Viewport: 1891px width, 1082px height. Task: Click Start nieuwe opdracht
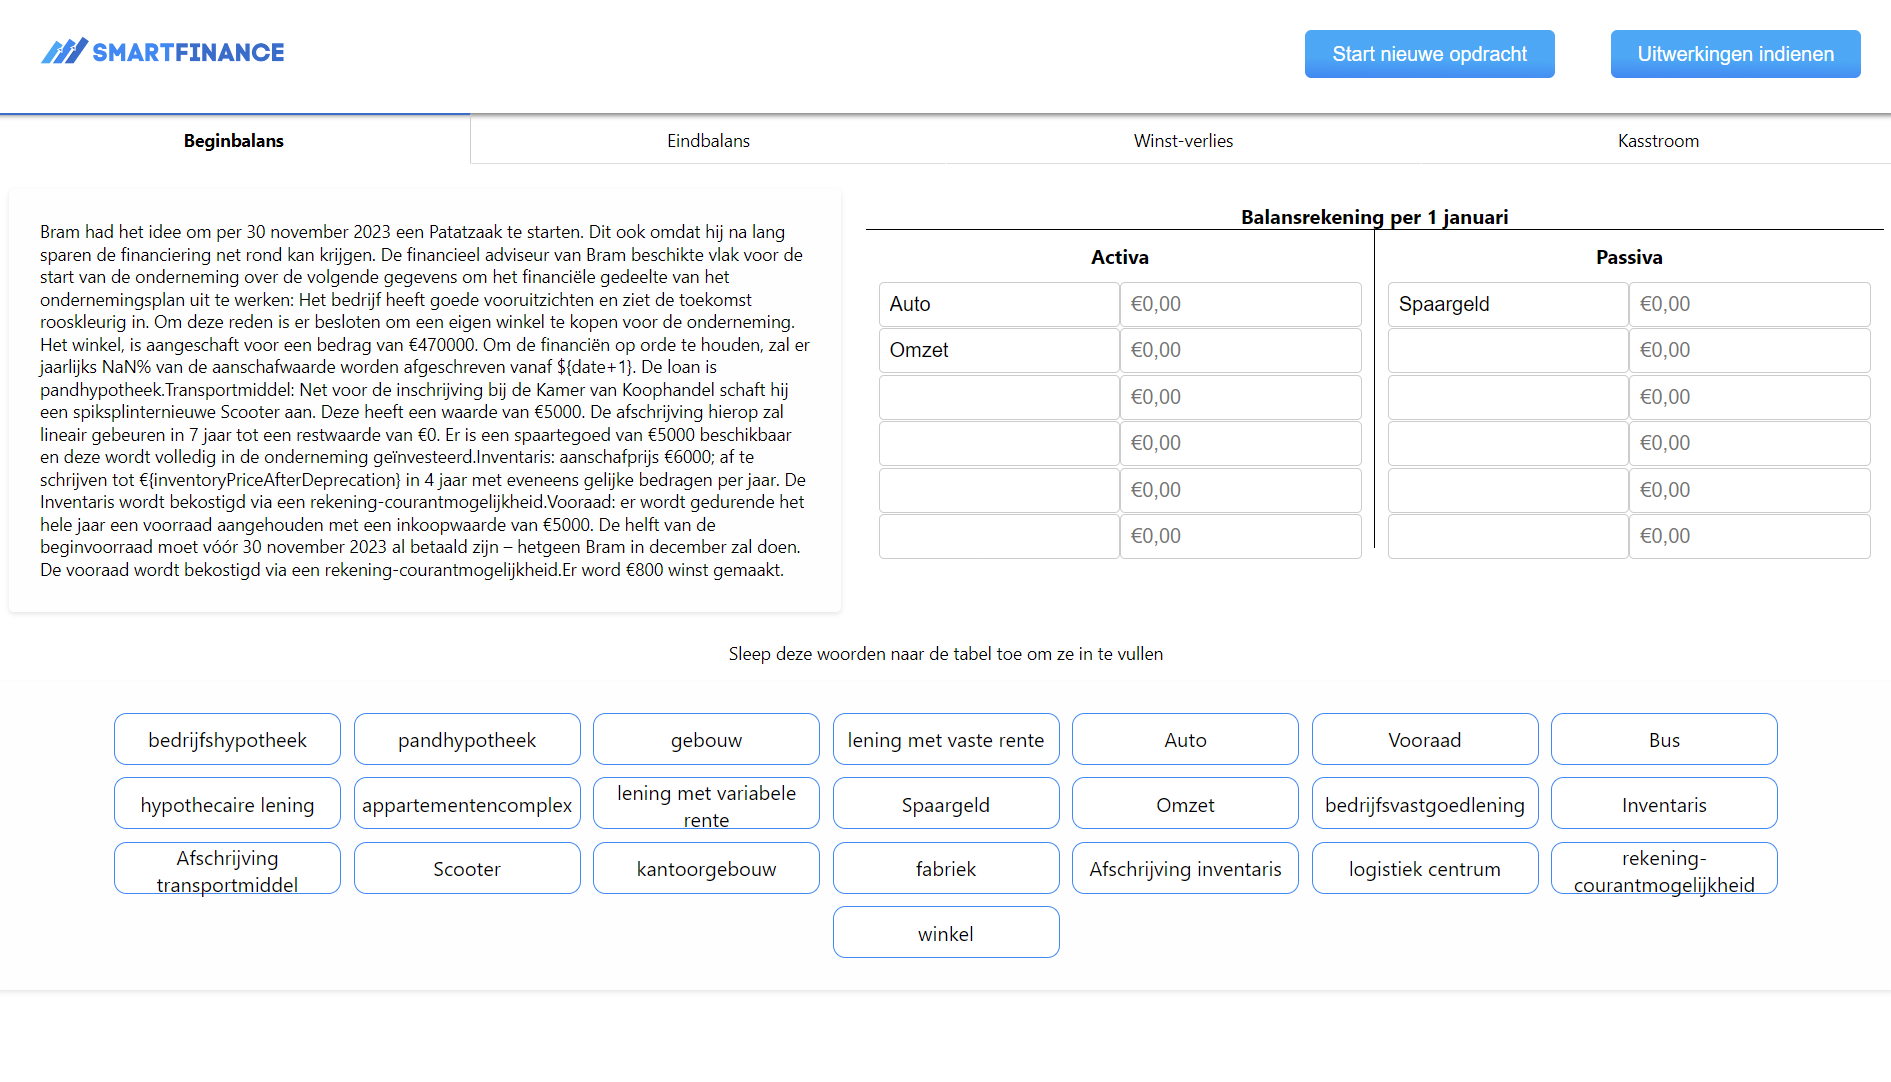(1429, 53)
